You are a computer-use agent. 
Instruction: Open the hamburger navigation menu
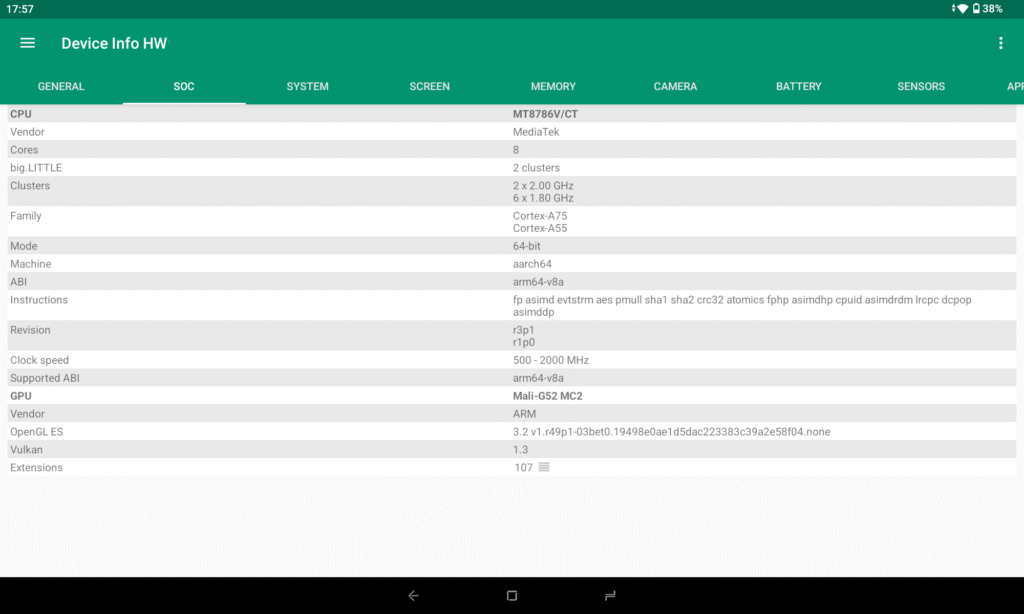pos(28,43)
